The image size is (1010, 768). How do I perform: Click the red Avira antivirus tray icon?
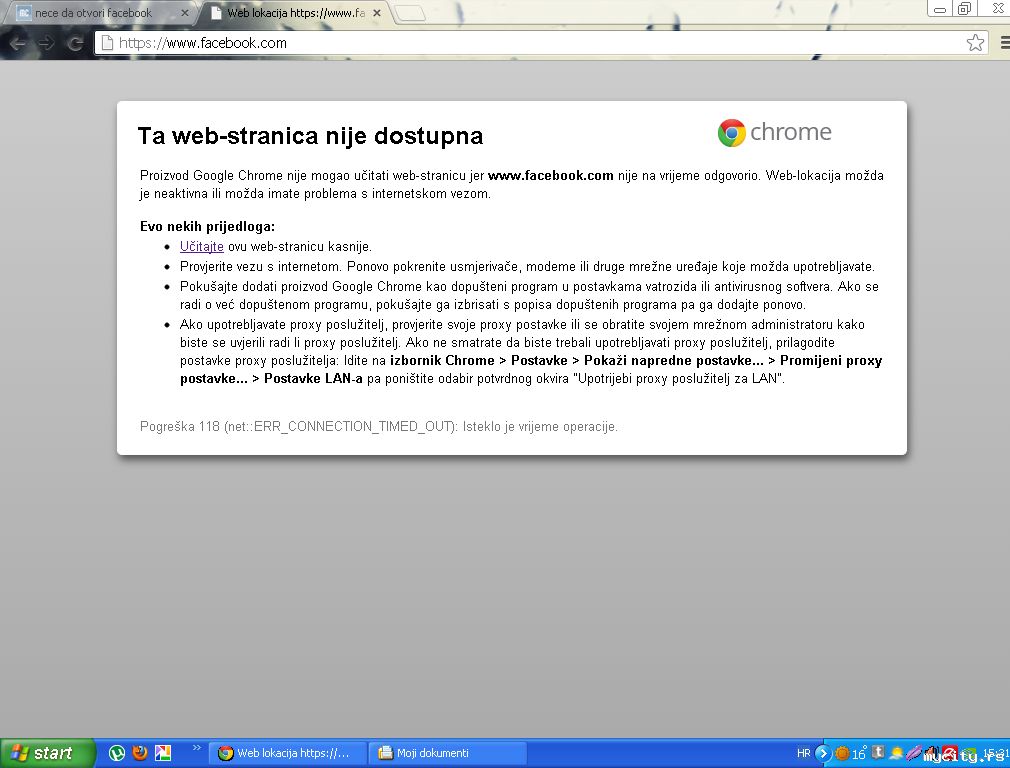[949, 753]
